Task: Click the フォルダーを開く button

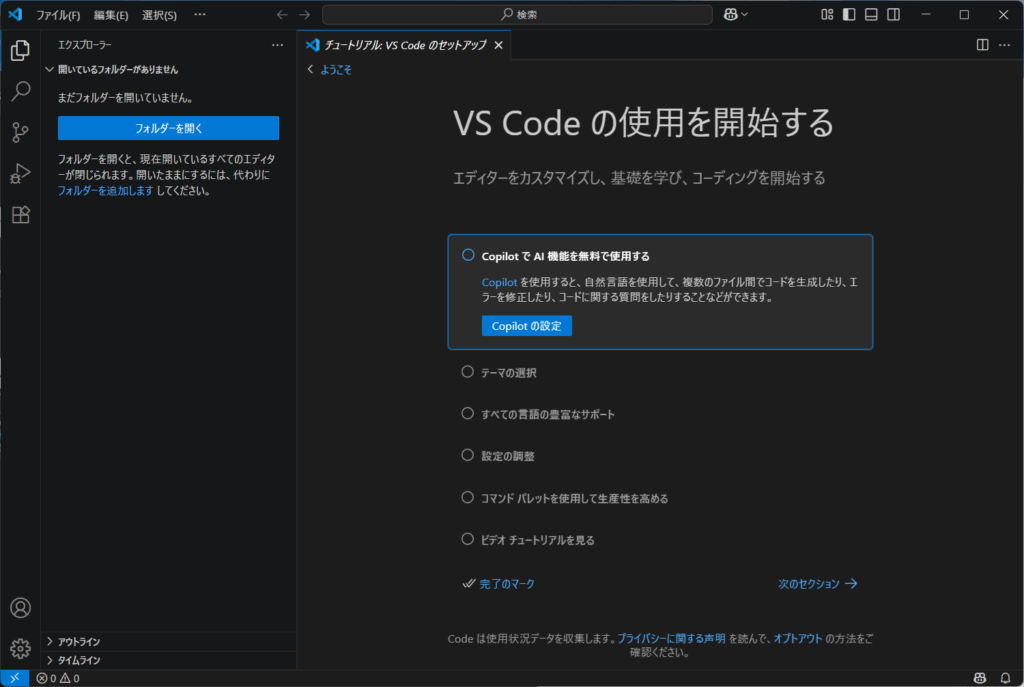Action: (168, 128)
